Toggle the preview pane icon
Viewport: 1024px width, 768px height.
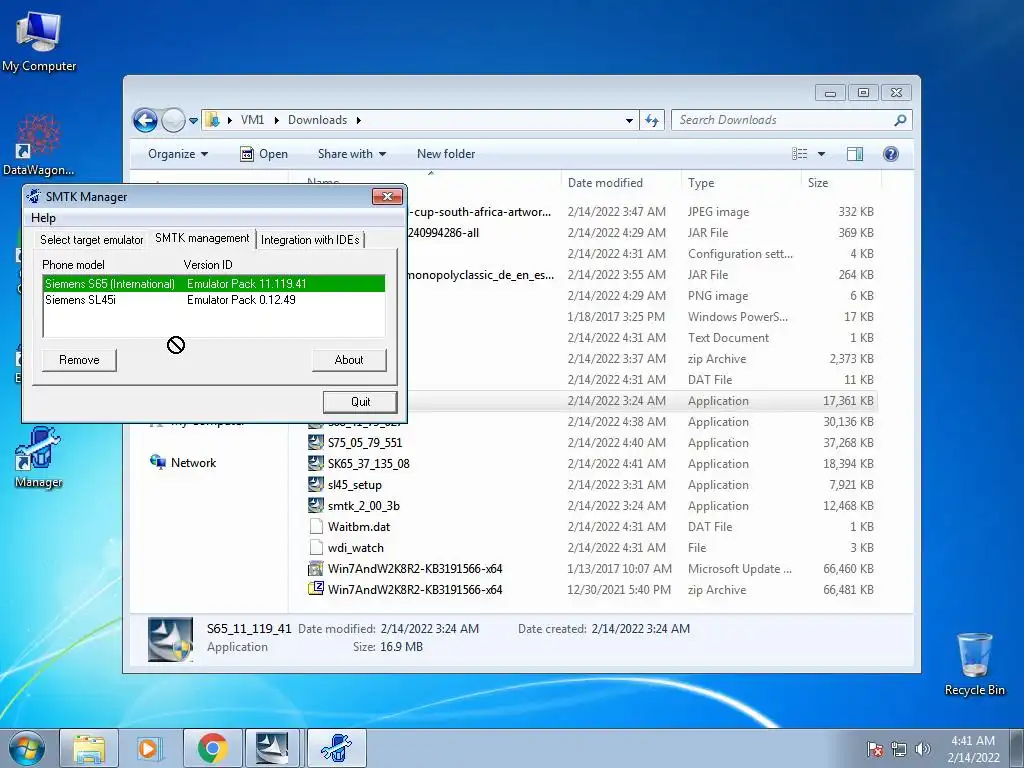click(855, 154)
